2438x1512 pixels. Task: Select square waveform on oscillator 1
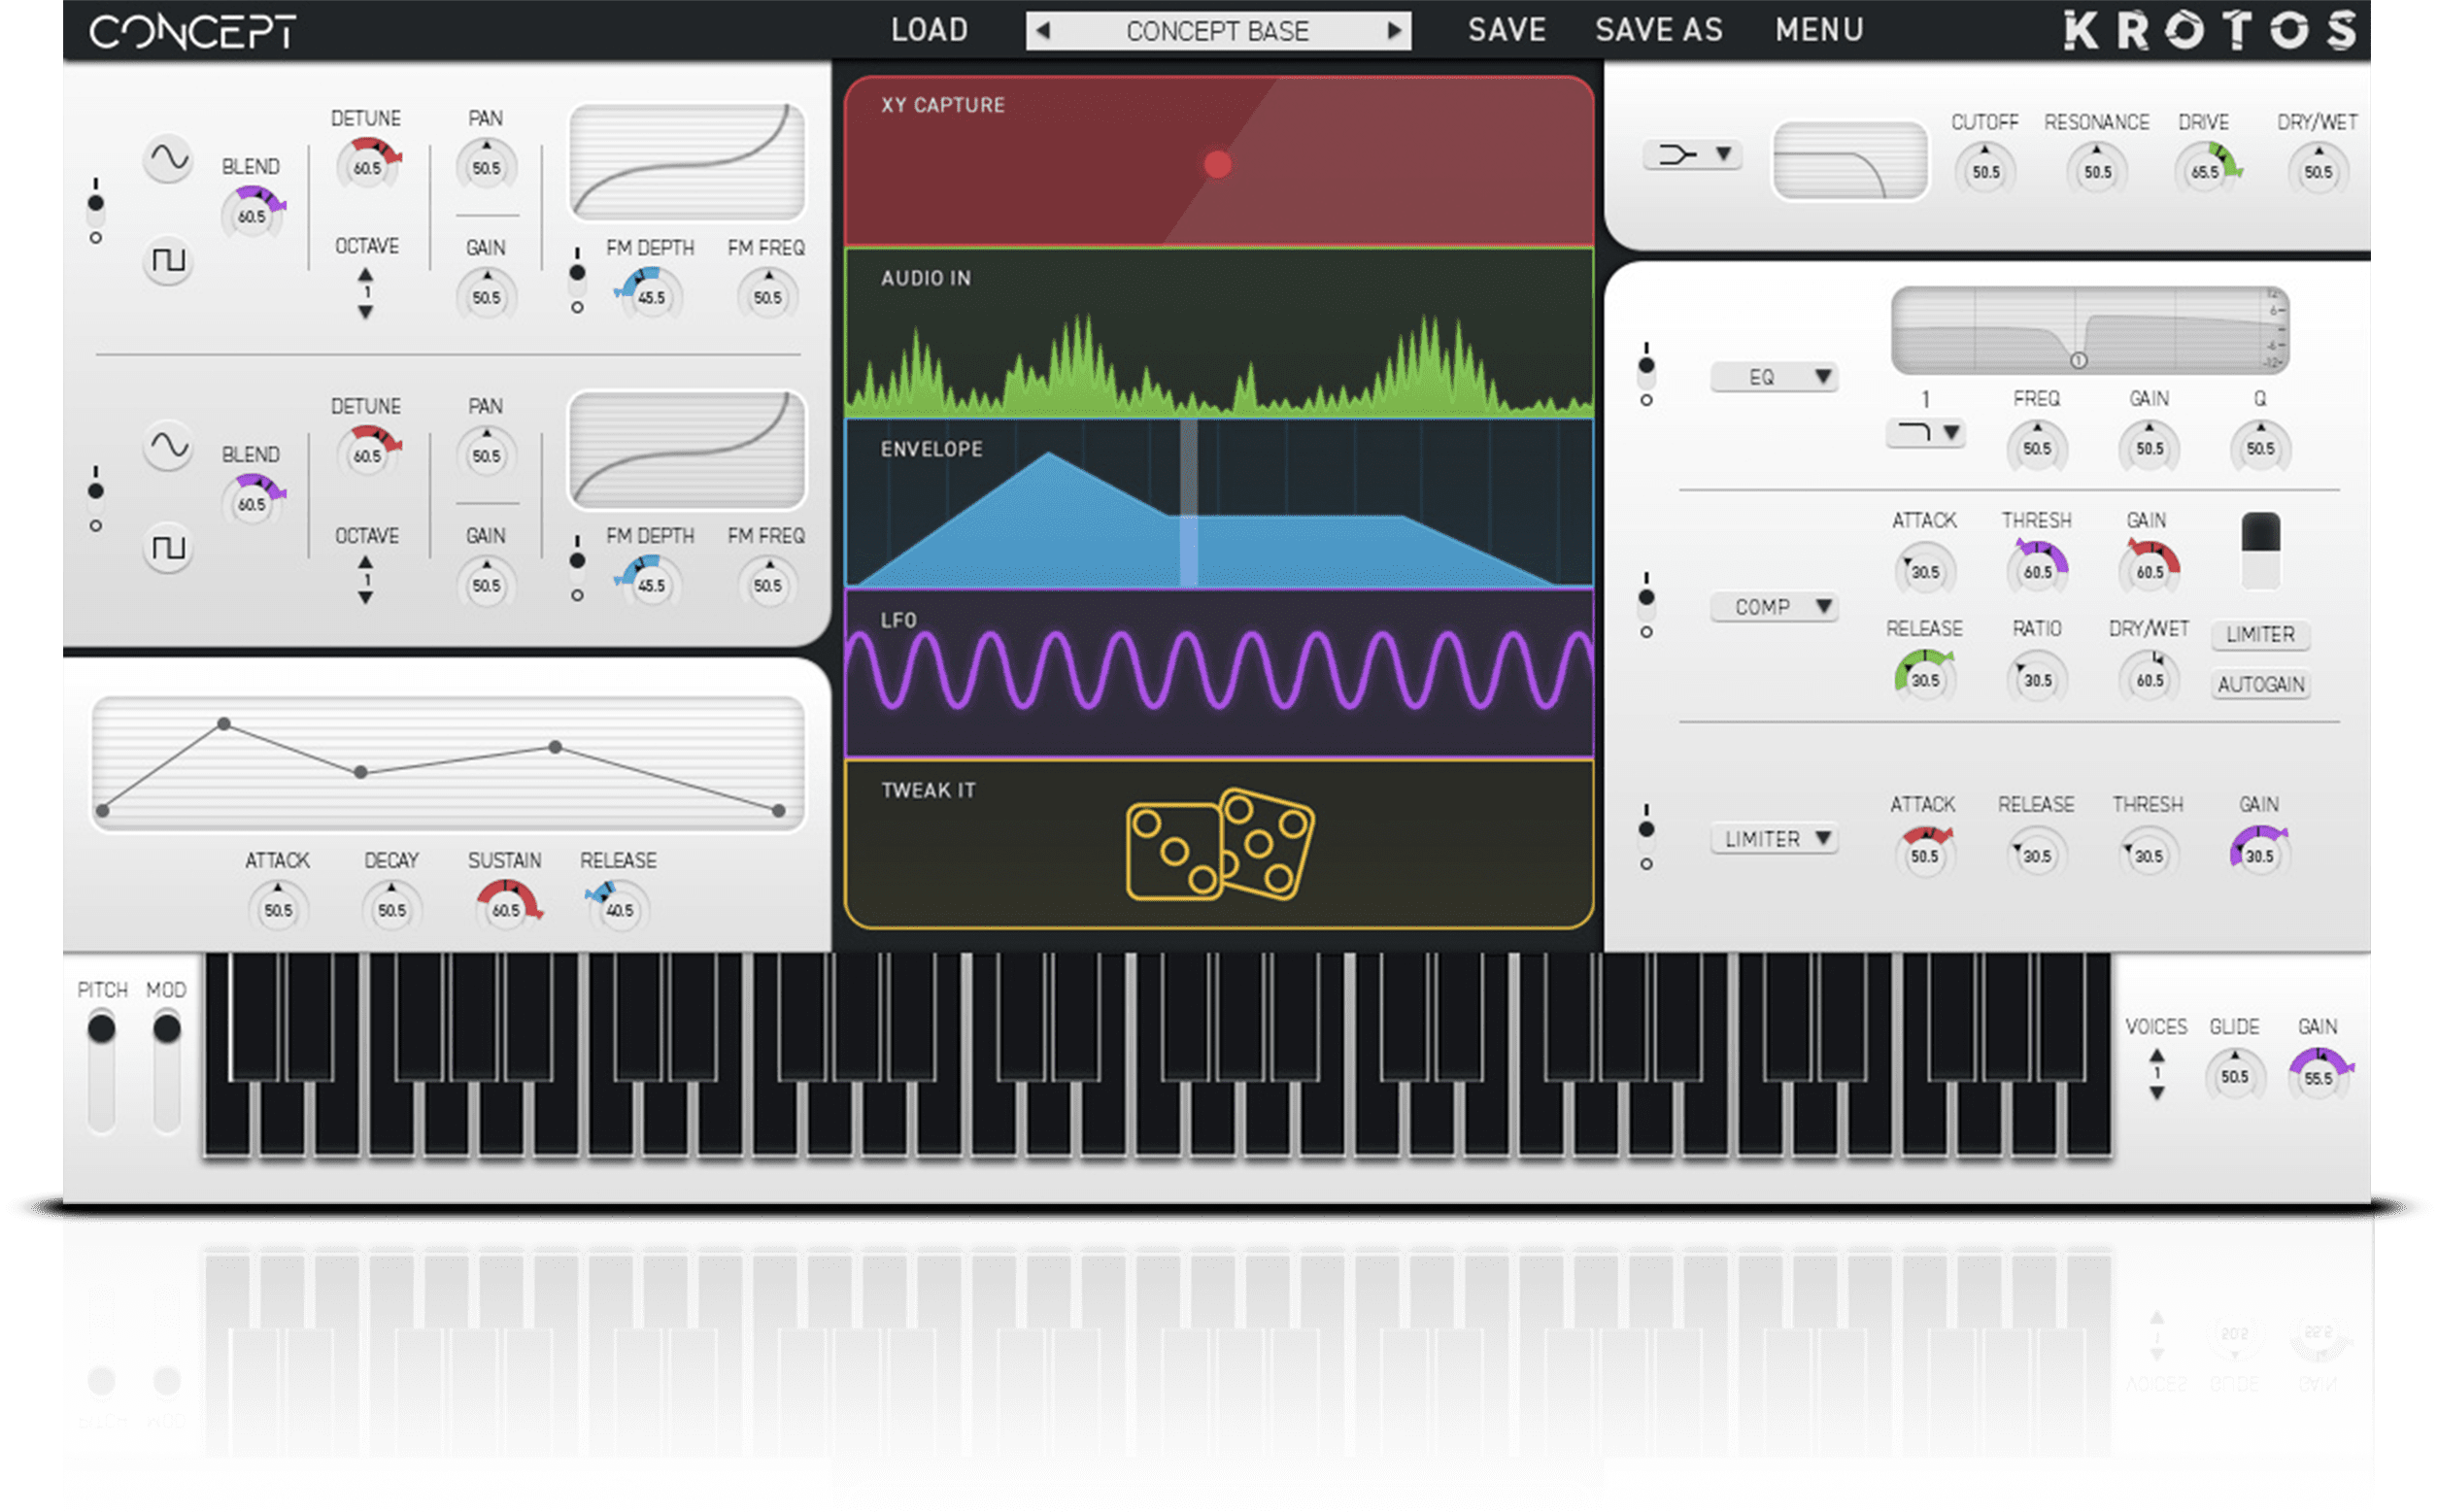click(x=168, y=261)
